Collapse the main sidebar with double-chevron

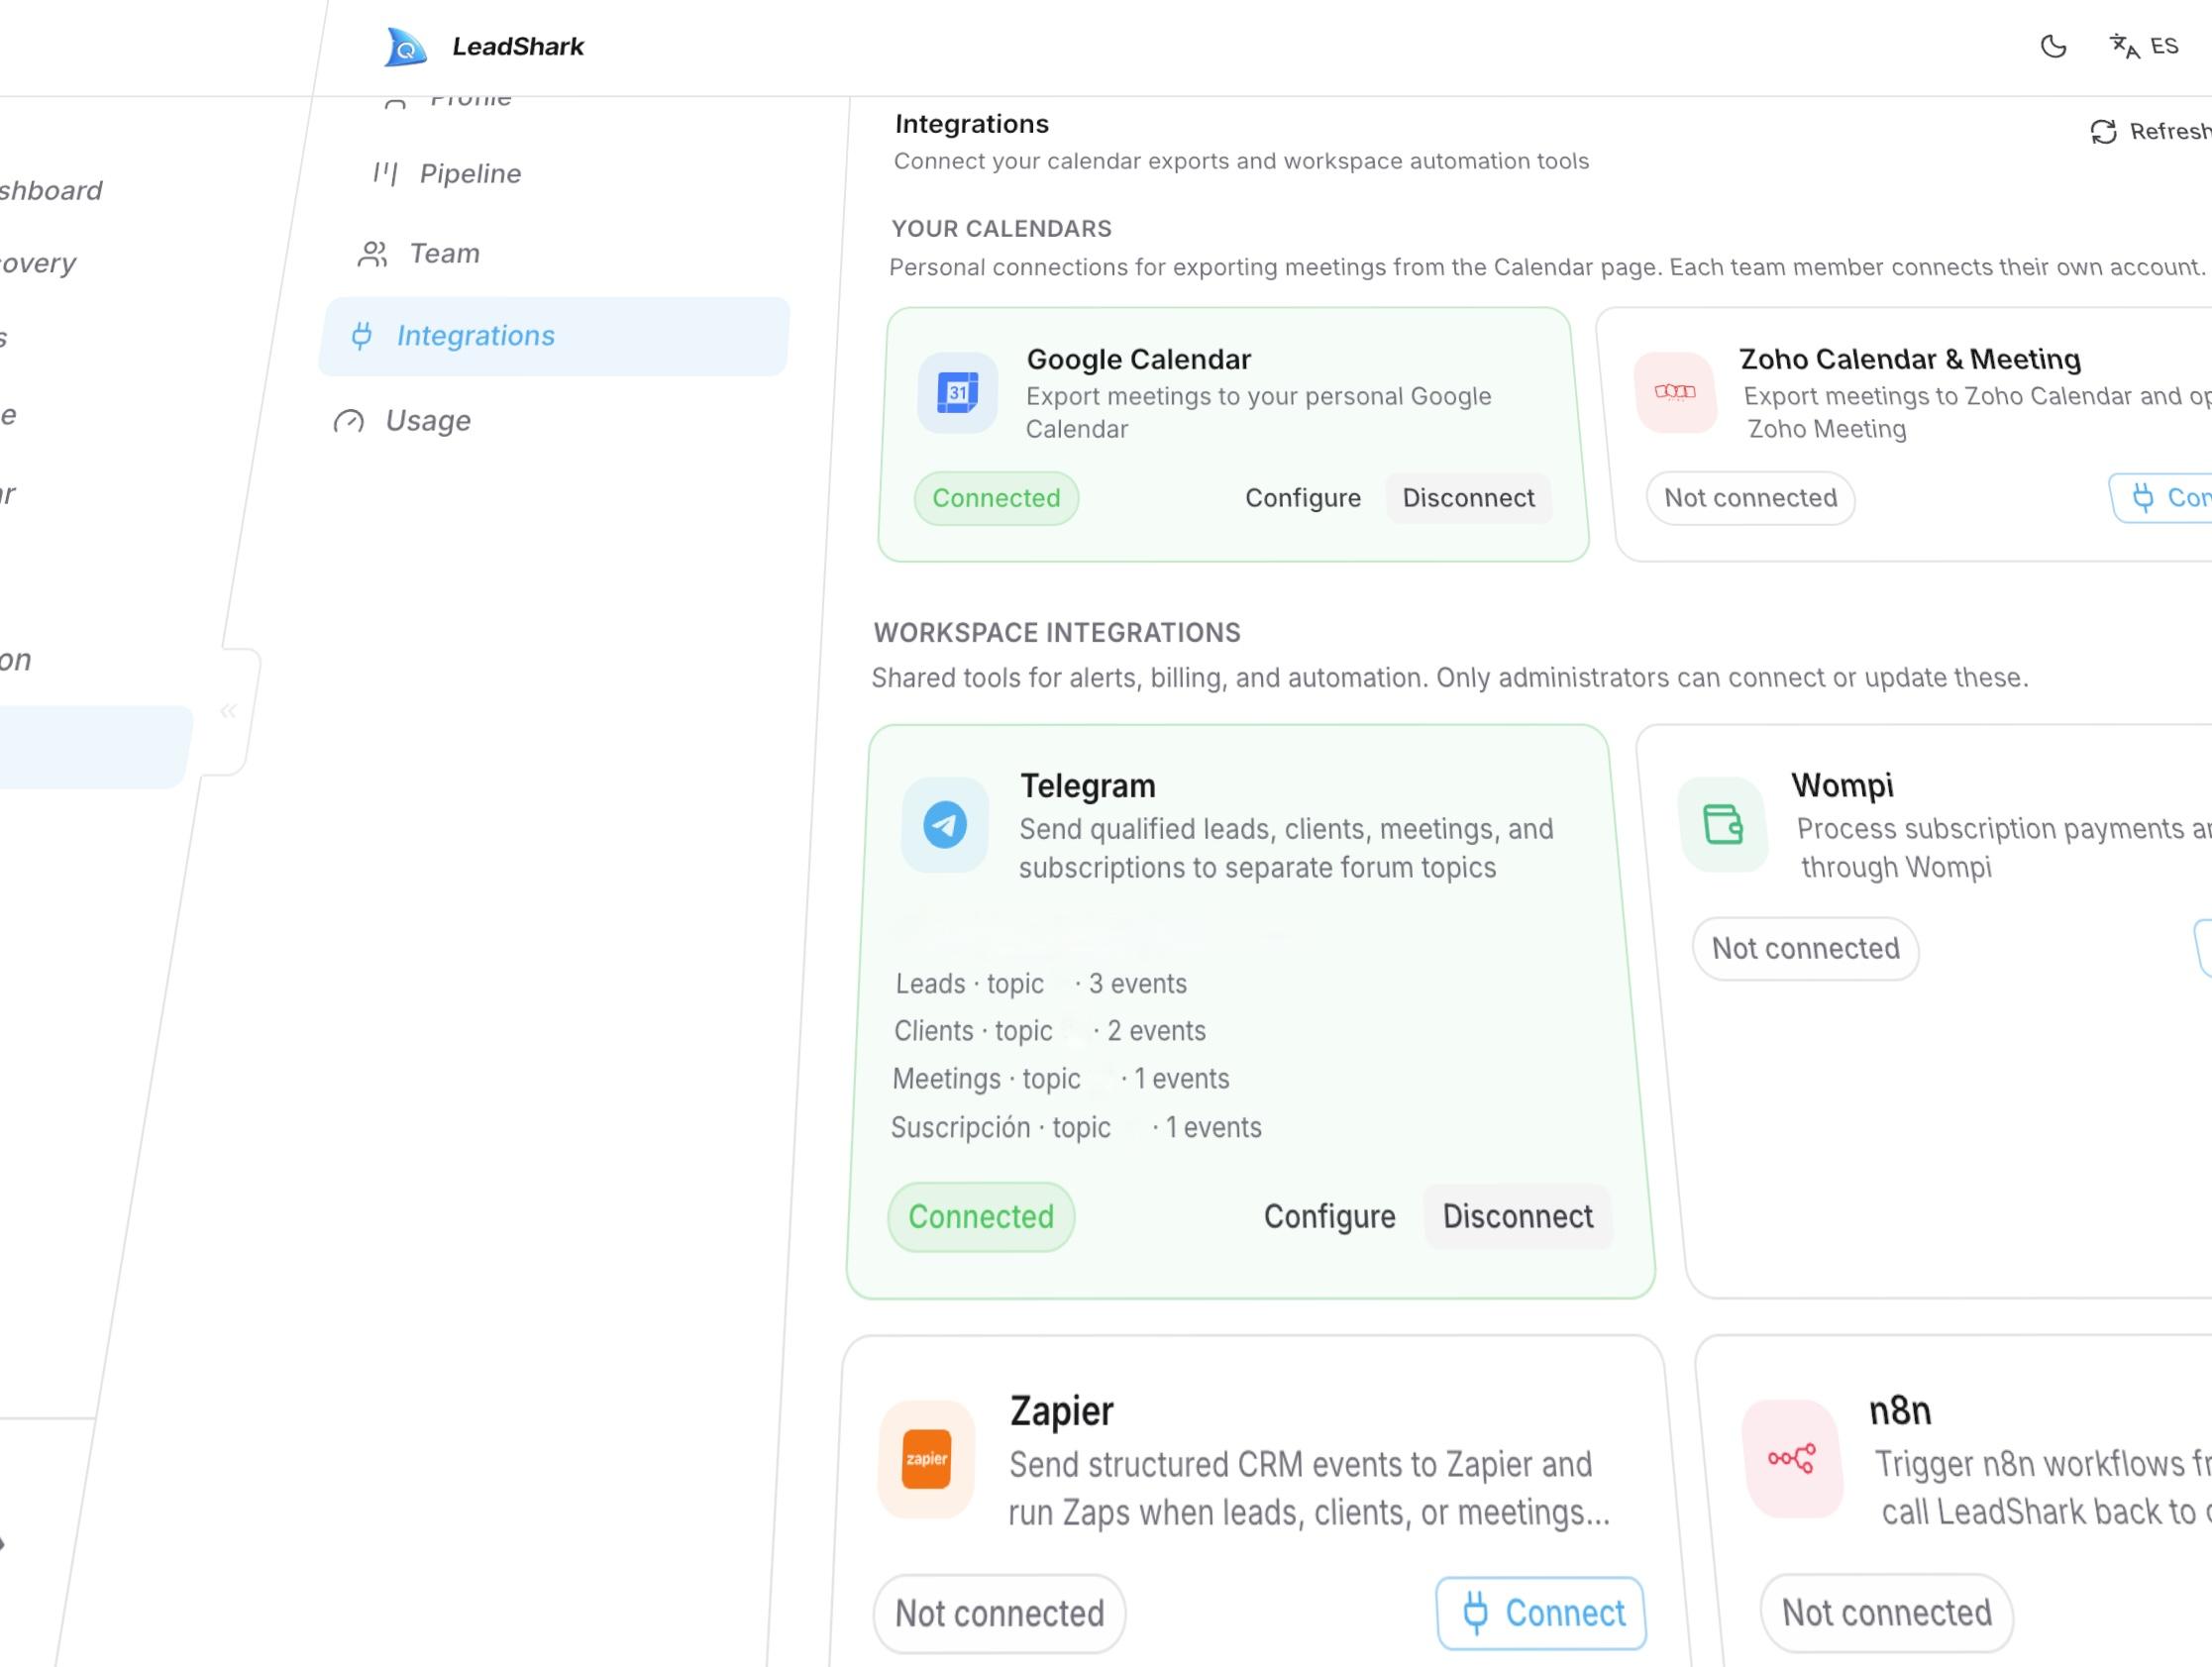tap(228, 711)
